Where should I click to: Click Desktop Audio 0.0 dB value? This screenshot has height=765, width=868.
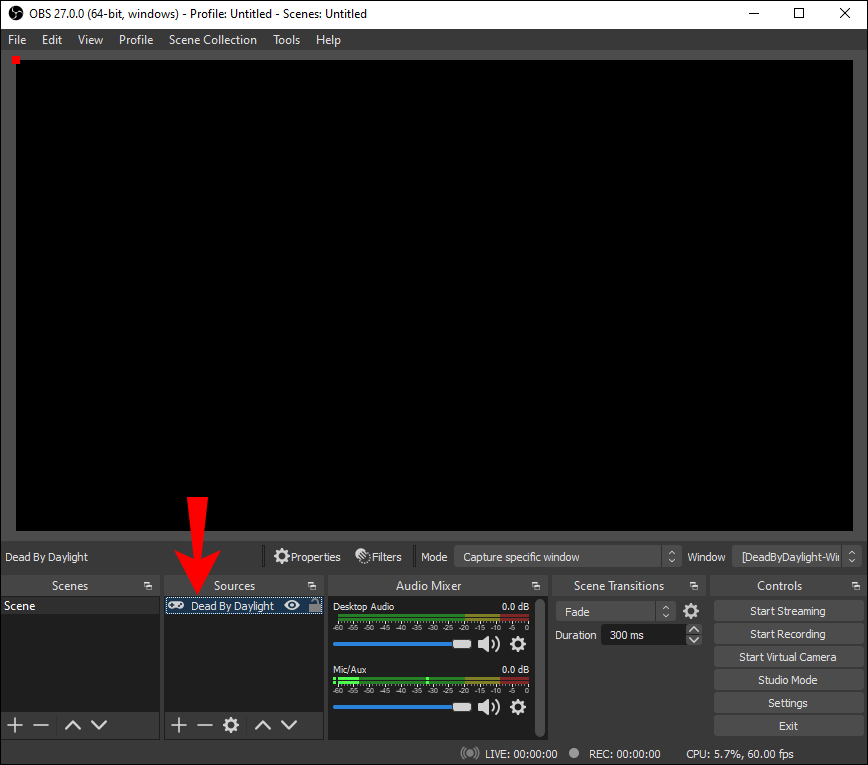click(x=515, y=606)
